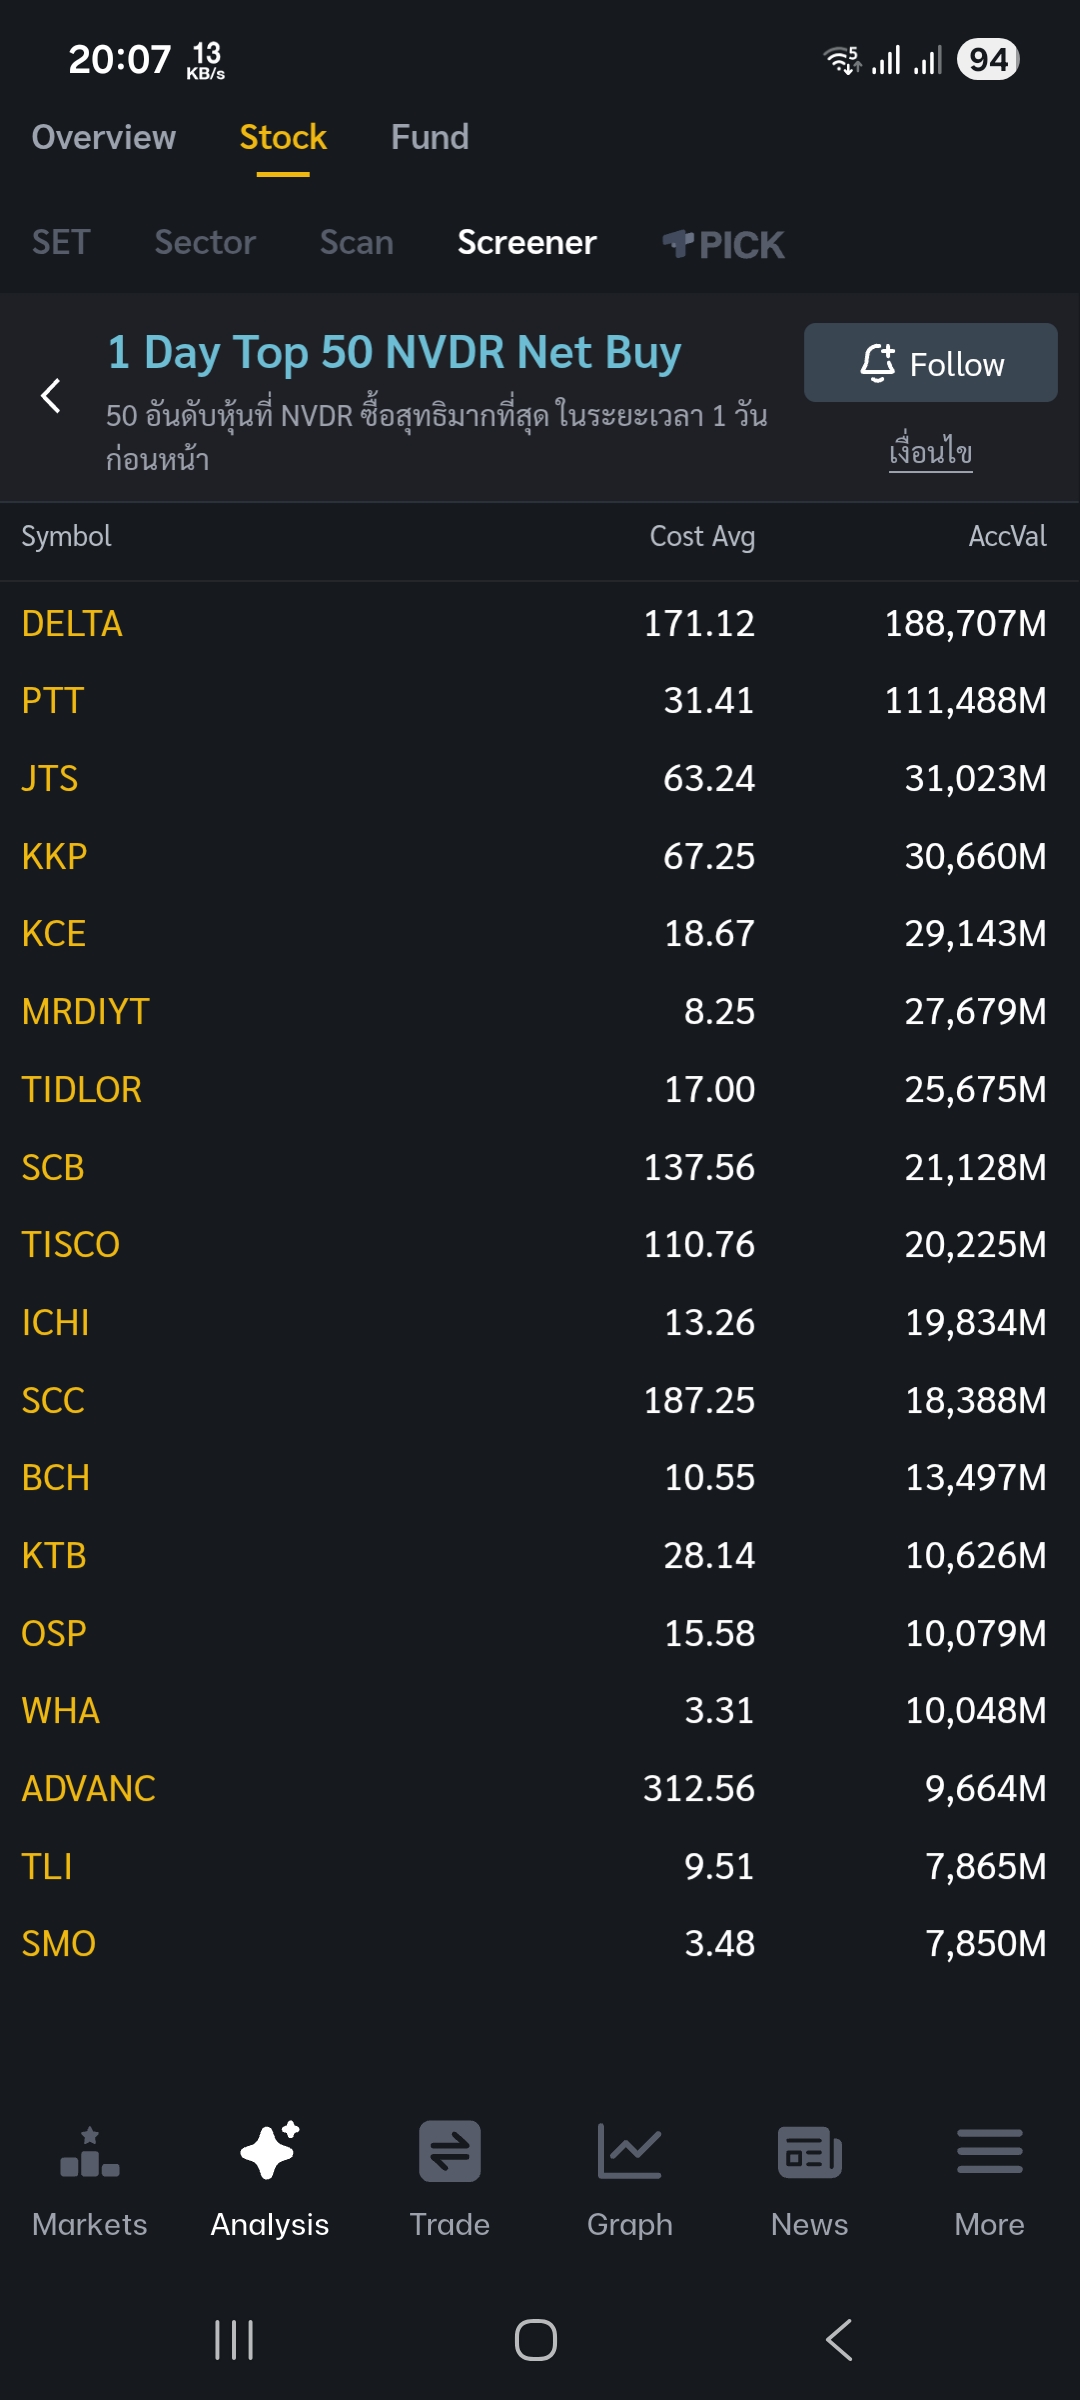Switch to the Fund tab
This screenshot has width=1080, height=2400.
pyautogui.click(x=429, y=137)
